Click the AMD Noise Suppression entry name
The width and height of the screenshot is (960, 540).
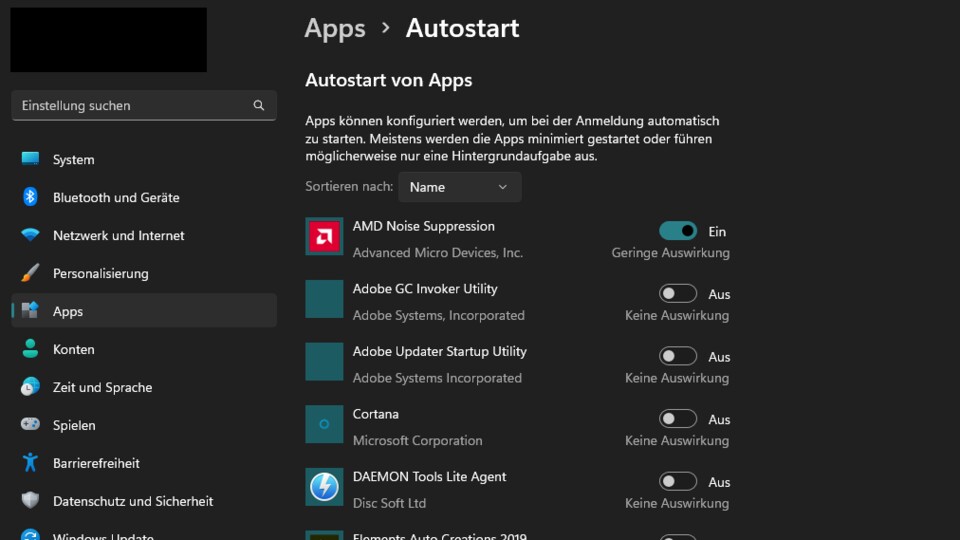tap(424, 226)
